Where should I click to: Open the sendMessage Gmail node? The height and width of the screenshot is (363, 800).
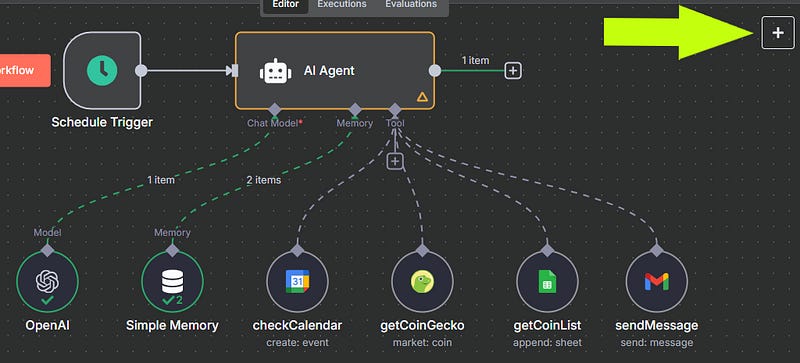click(x=657, y=281)
